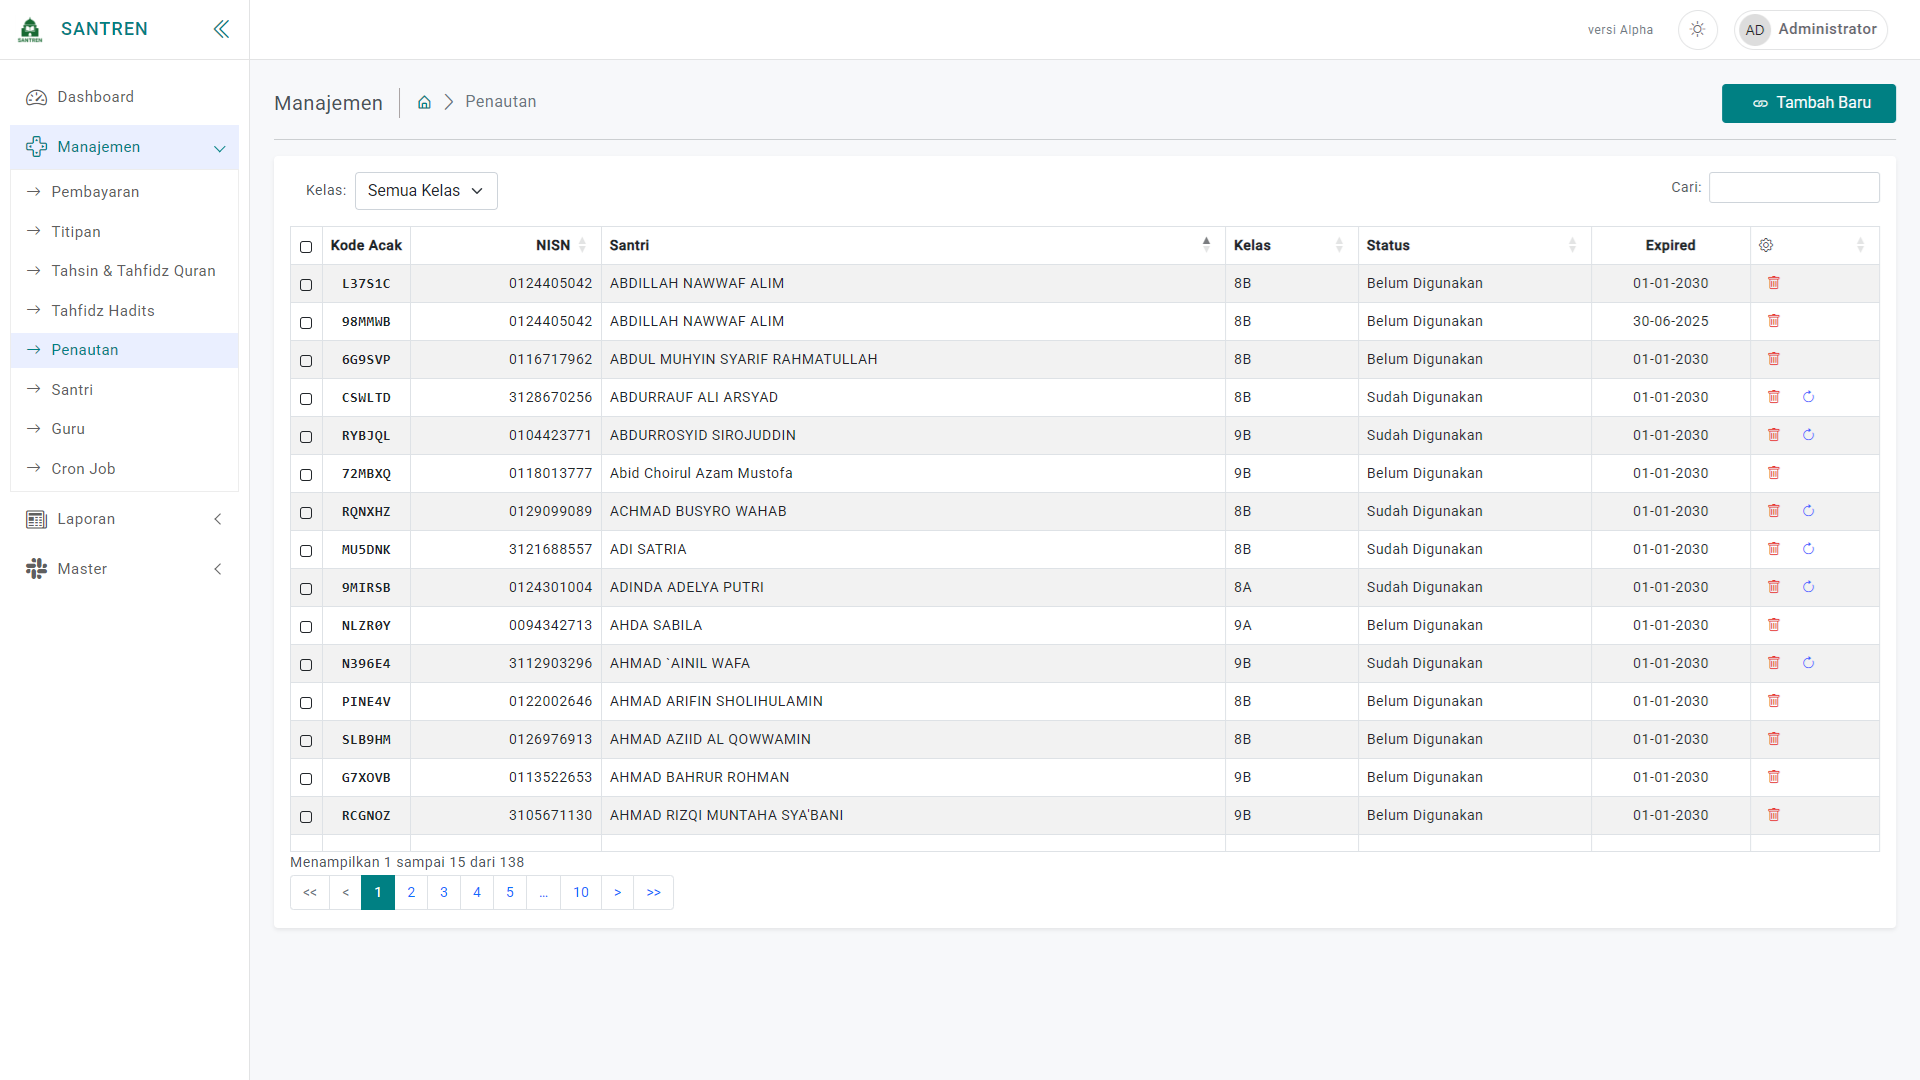Go to pagination page 2

click(411, 892)
